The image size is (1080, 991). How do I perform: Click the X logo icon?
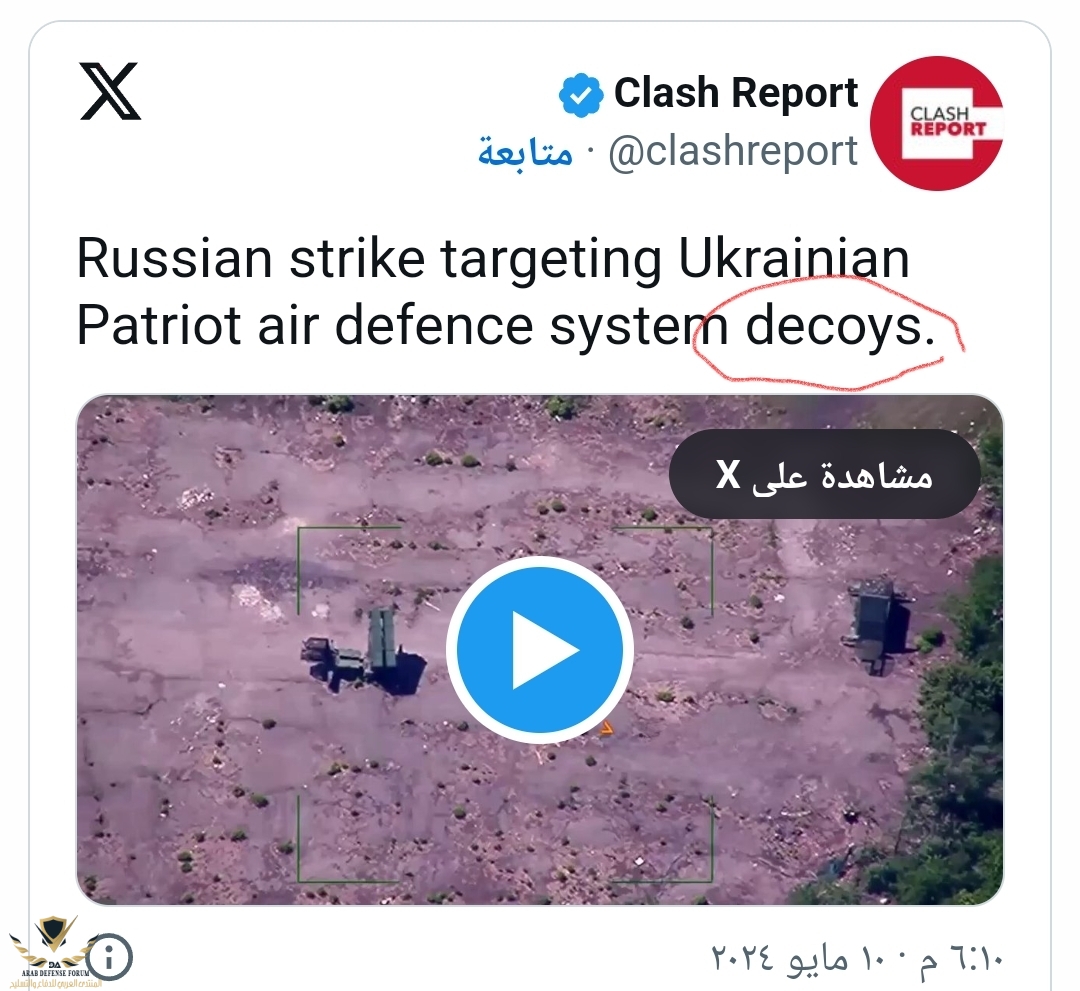click(x=110, y=92)
